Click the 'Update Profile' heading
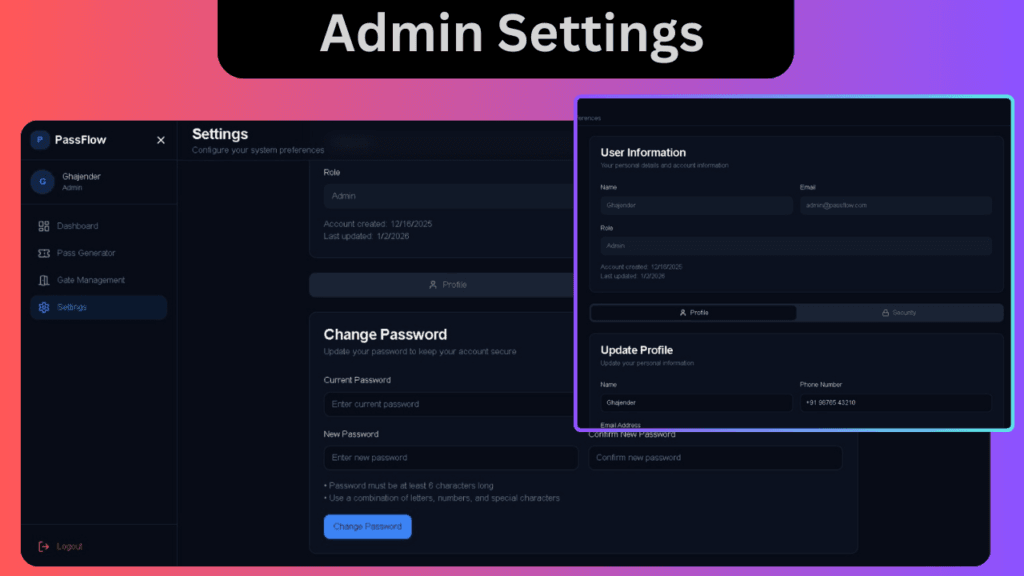 pyautogui.click(x=637, y=351)
